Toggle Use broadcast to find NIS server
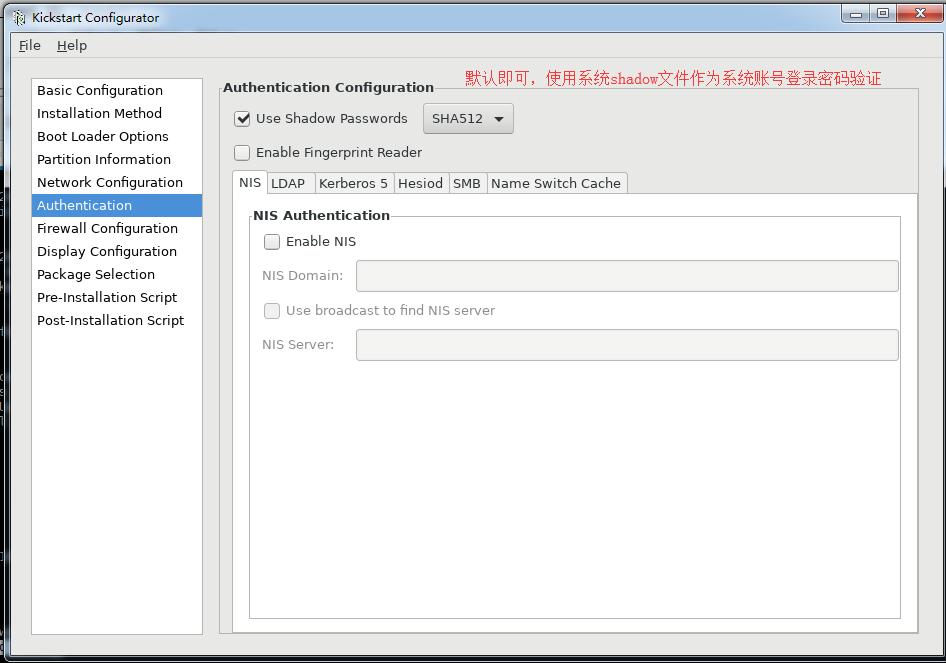This screenshot has height=663, width=946. coord(272,311)
